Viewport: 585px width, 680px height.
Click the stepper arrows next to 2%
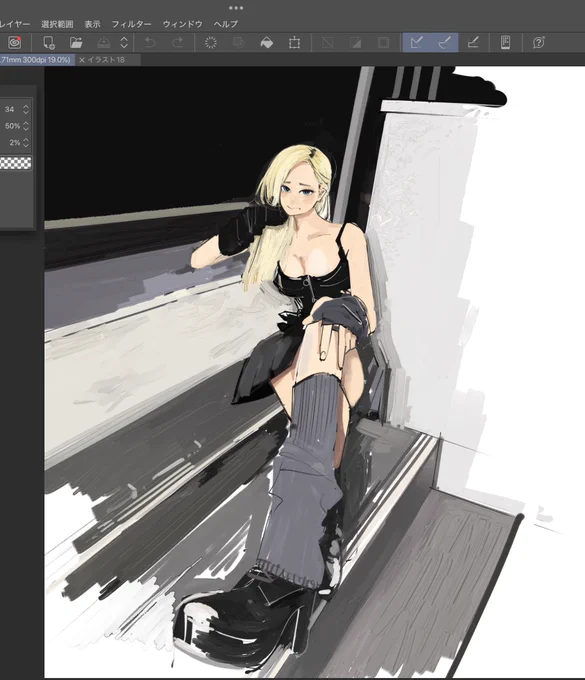pos(26,143)
